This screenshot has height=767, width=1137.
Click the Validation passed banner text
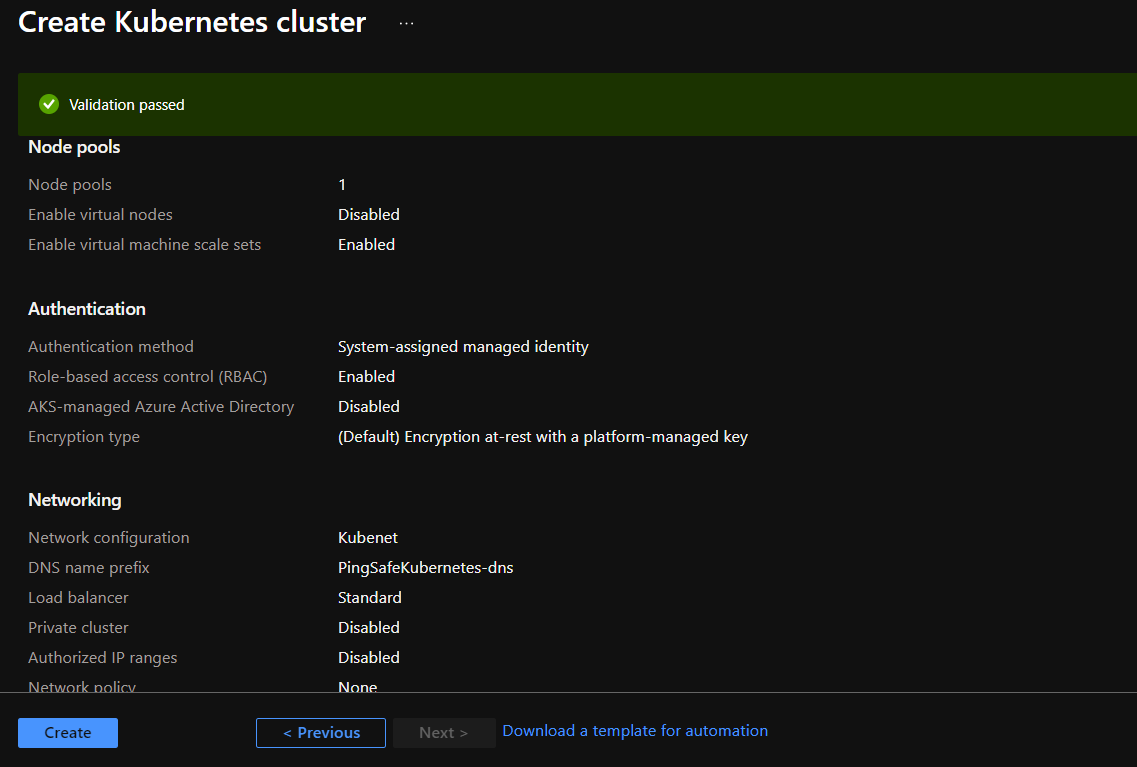click(x=127, y=105)
